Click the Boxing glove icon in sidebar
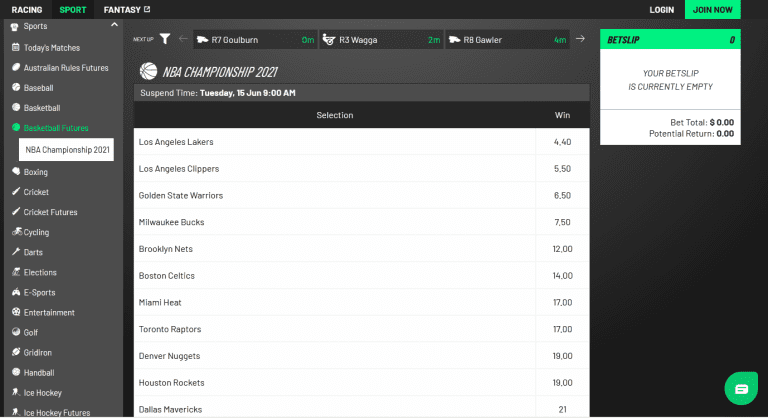 [15, 172]
